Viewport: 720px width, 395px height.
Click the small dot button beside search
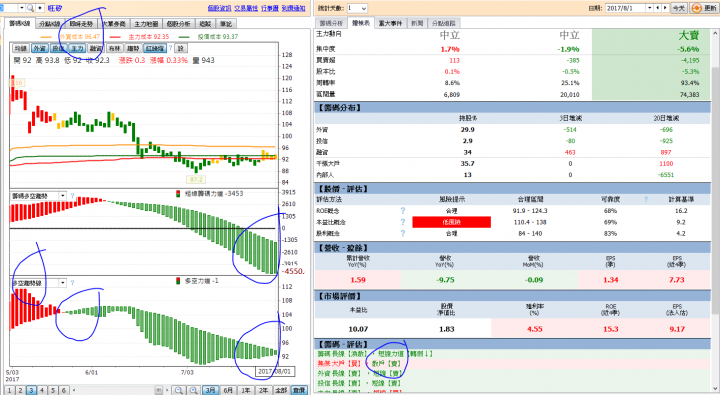(x=40, y=8)
